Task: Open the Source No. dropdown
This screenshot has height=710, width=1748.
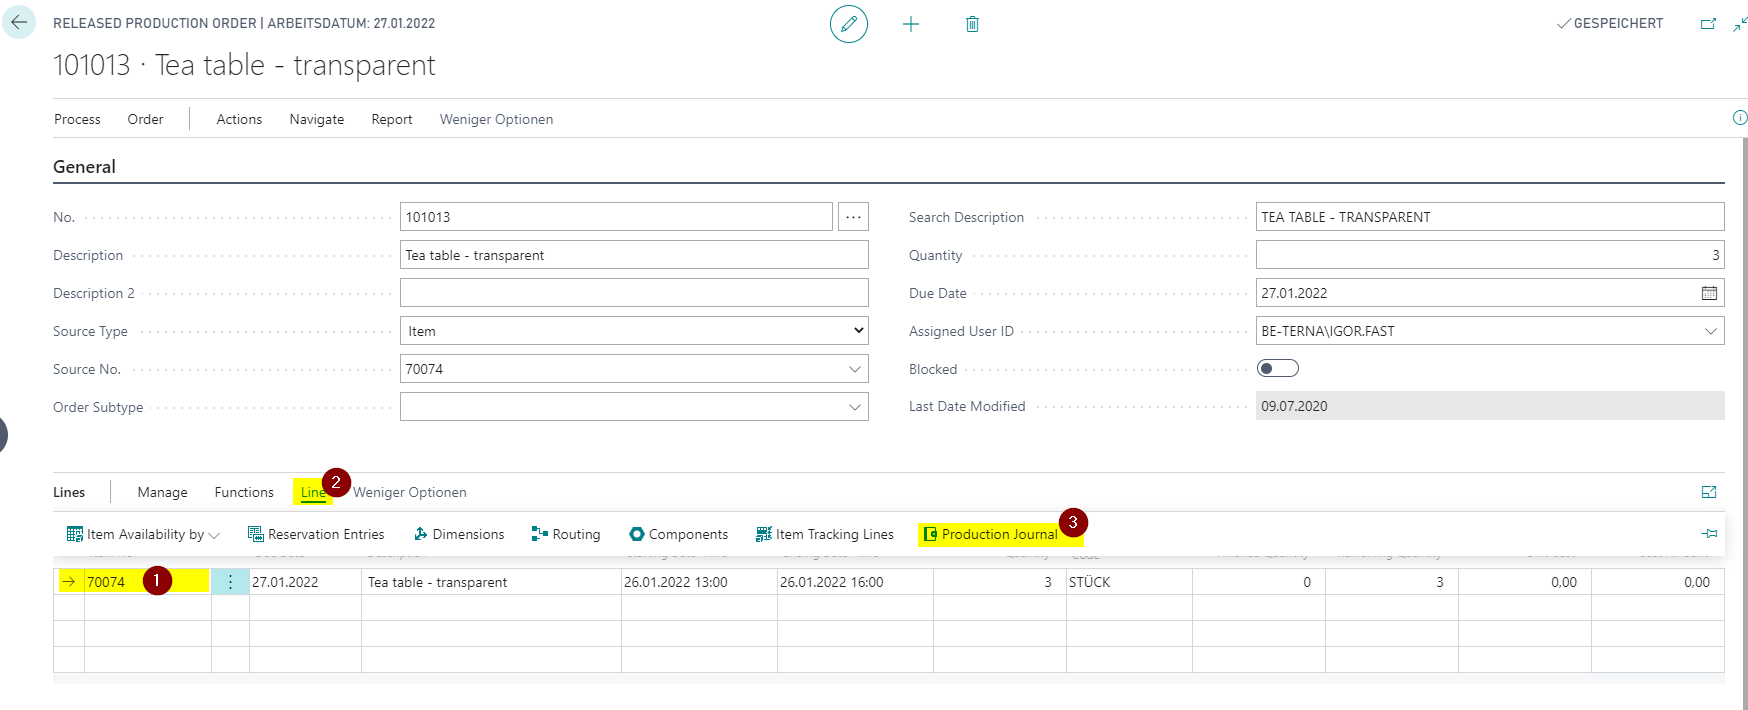Action: pyautogui.click(x=855, y=369)
